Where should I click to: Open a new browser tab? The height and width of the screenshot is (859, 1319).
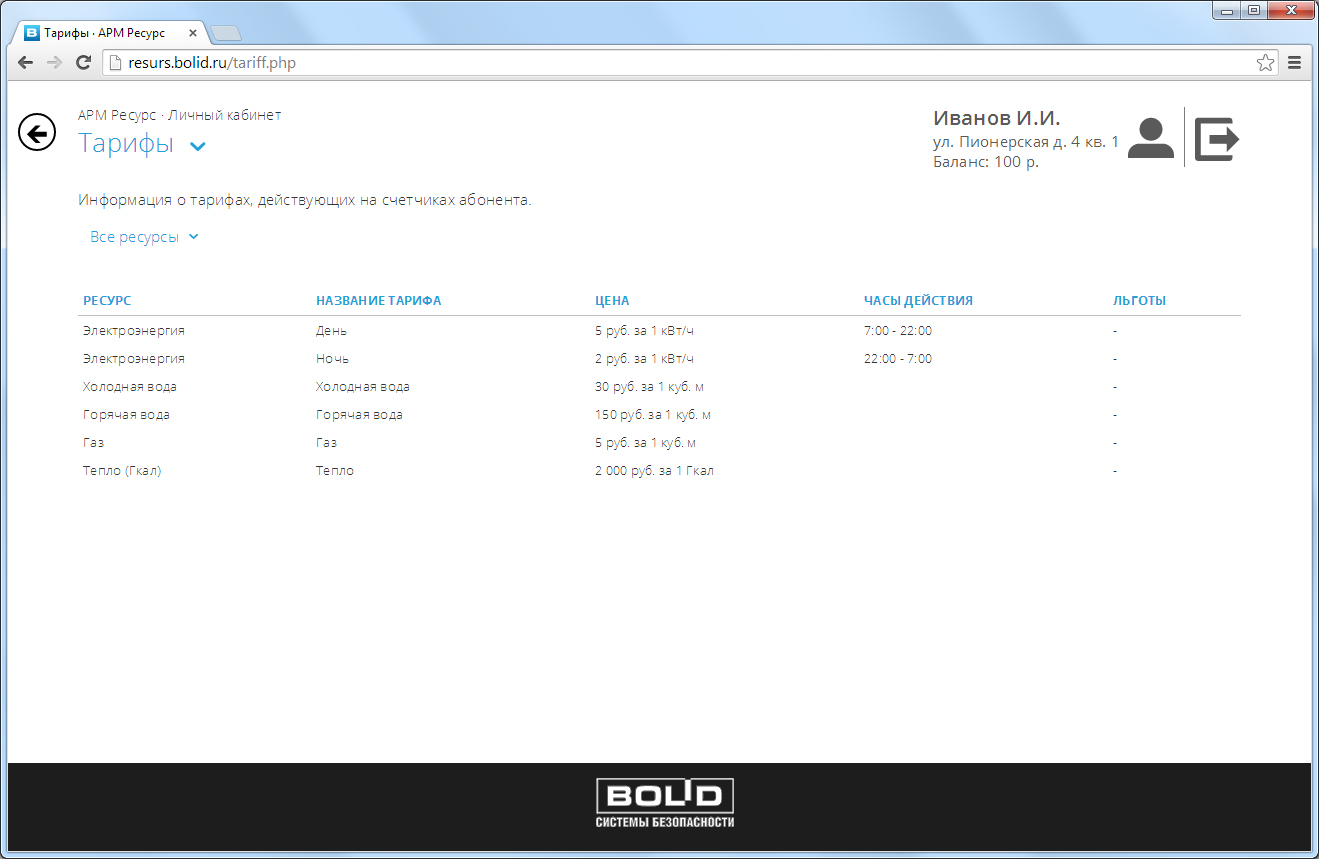coord(227,34)
